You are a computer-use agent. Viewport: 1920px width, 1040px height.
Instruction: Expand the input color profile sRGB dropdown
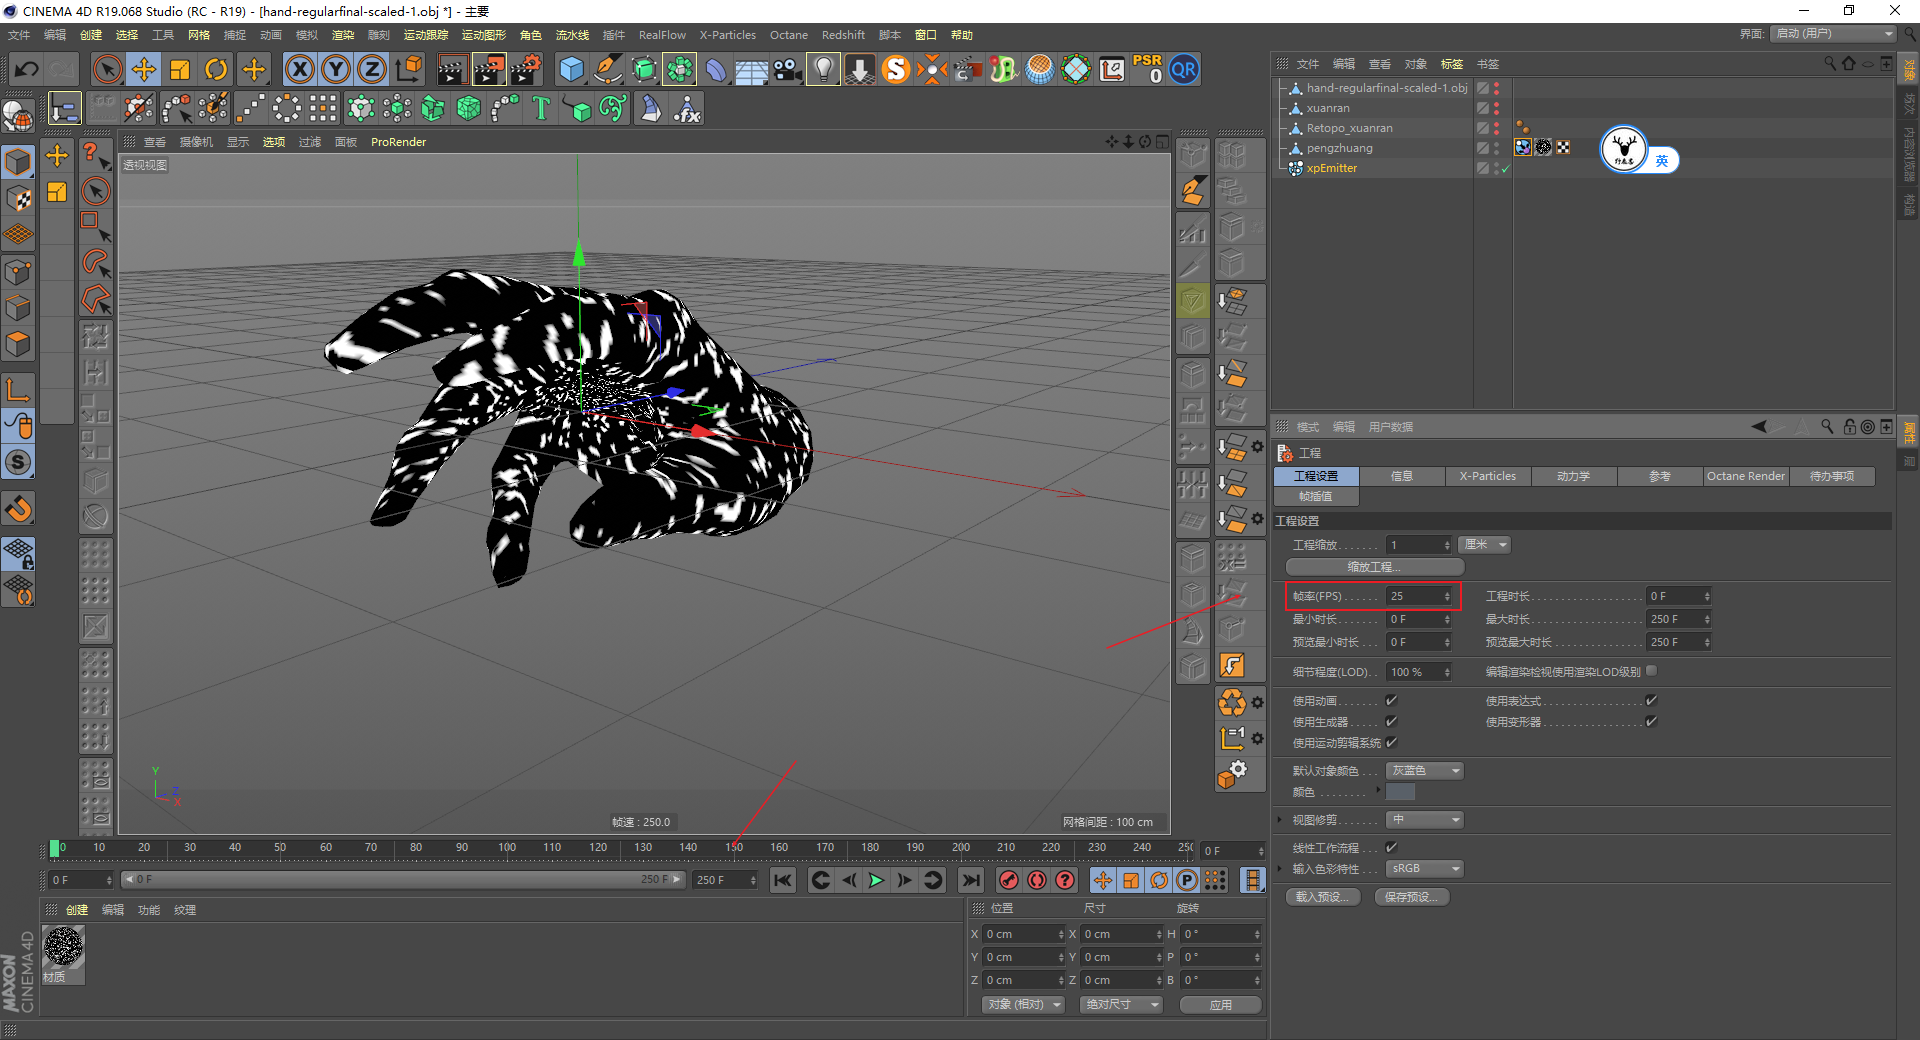click(x=1425, y=869)
